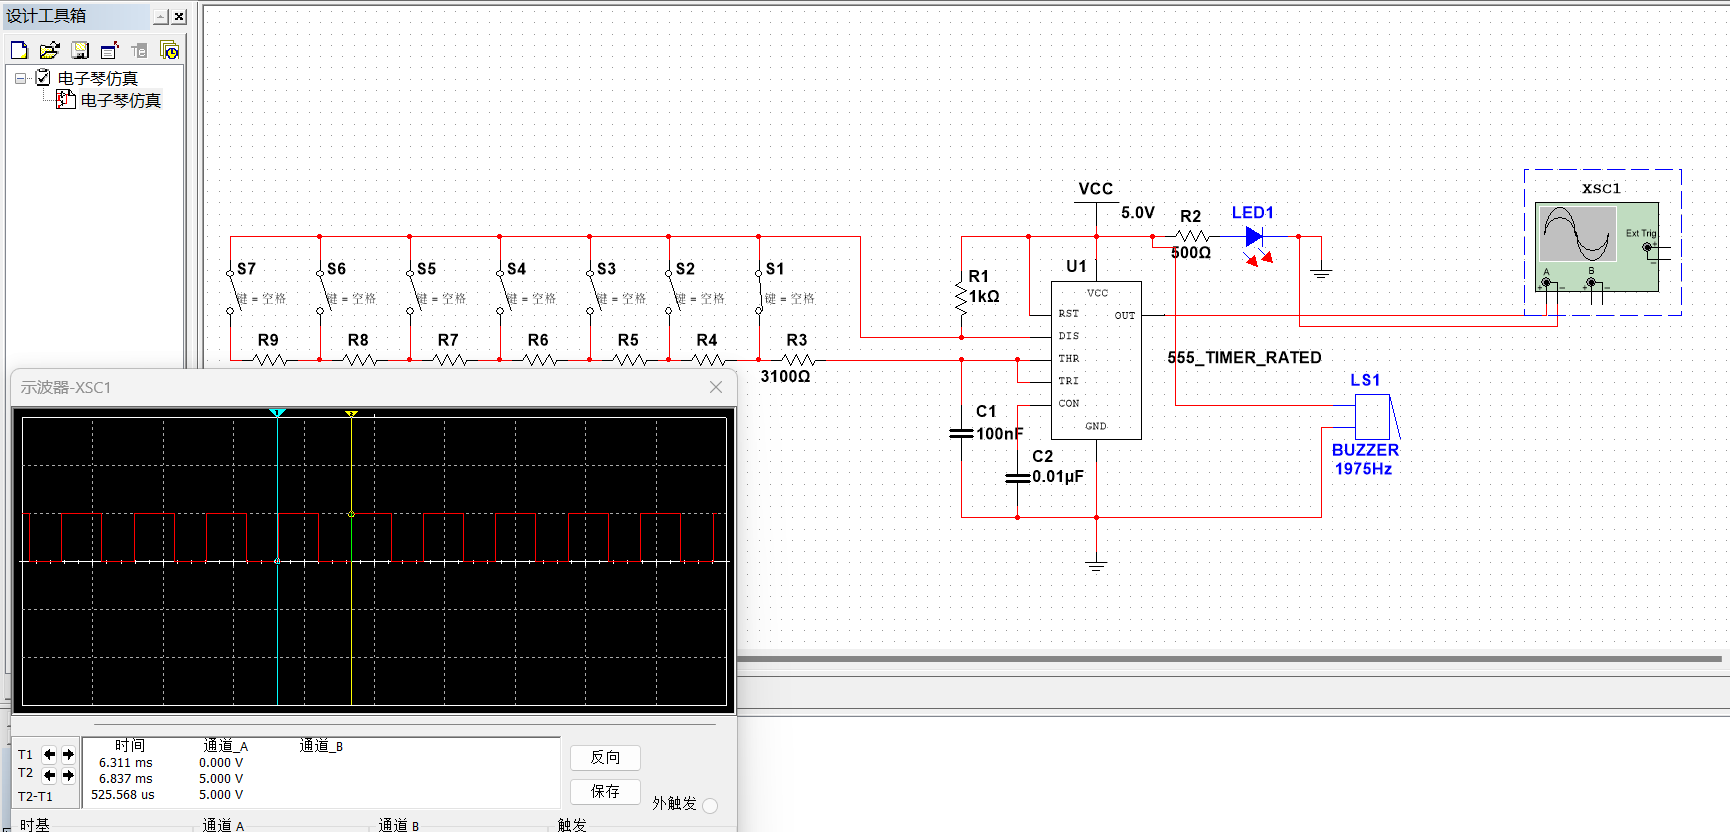Viewport: 1730px width, 832px height.
Task: Click the 反向 reverse button
Action: [x=605, y=758]
